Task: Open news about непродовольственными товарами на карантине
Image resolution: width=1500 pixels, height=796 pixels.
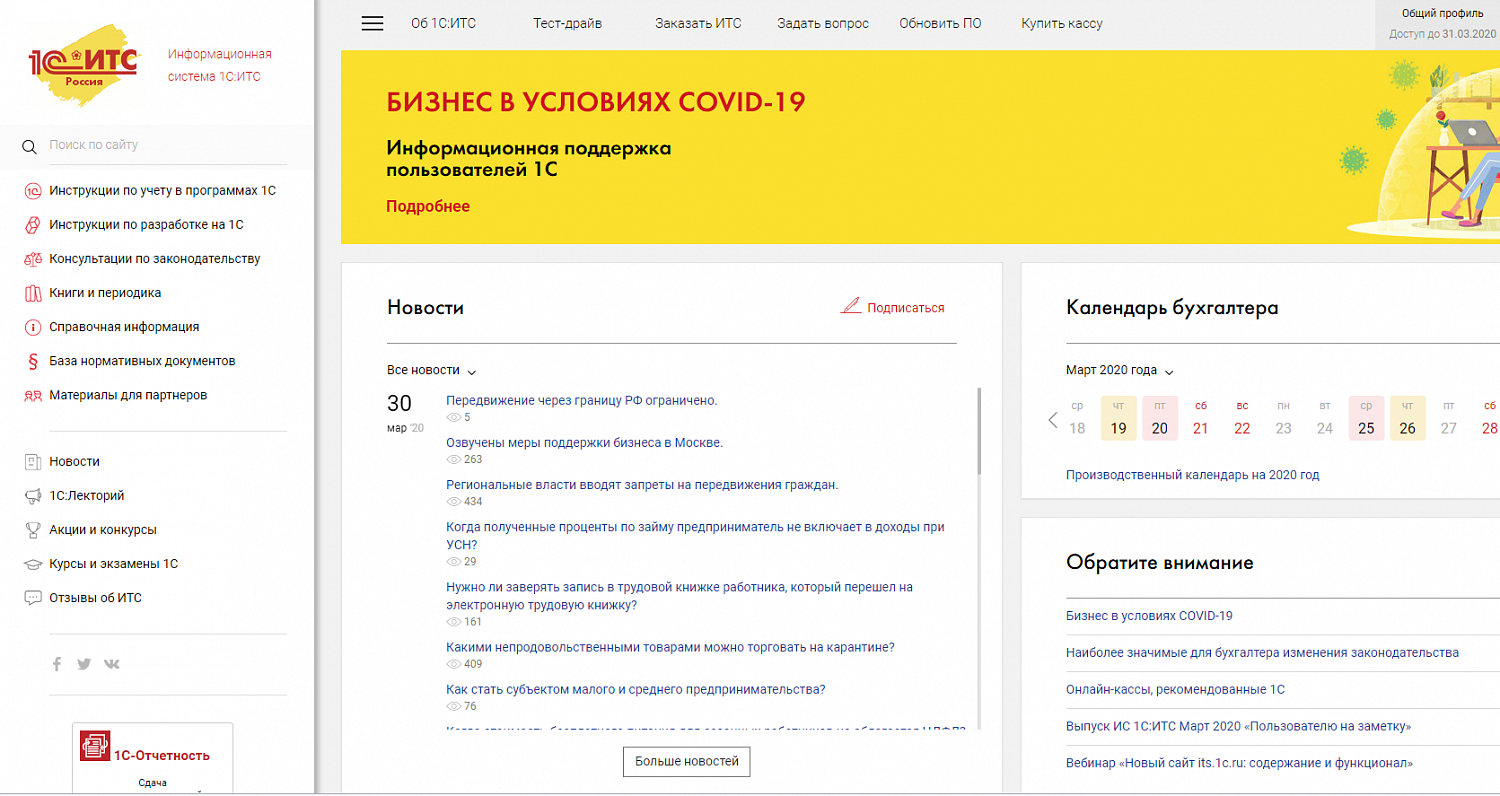Action: pos(670,647)
